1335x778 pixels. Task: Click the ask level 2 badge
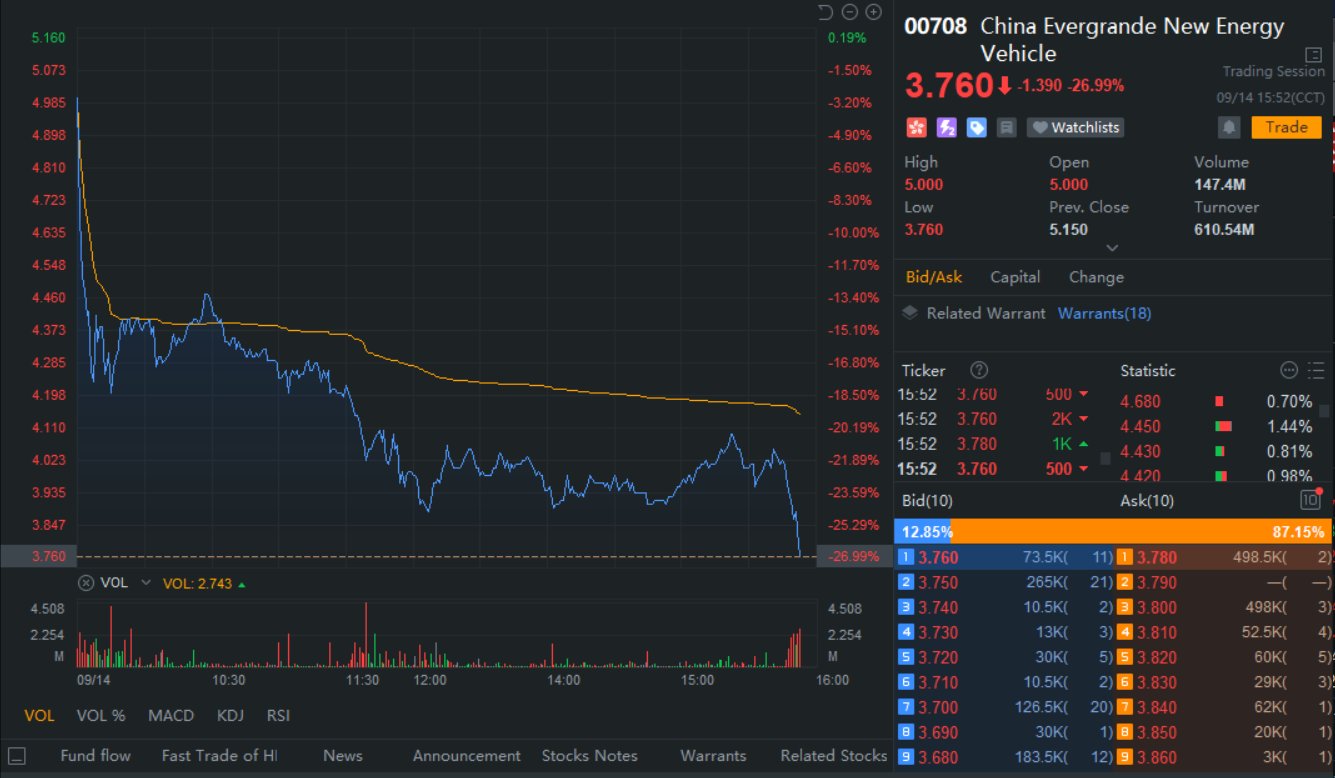pos(1124,583)
